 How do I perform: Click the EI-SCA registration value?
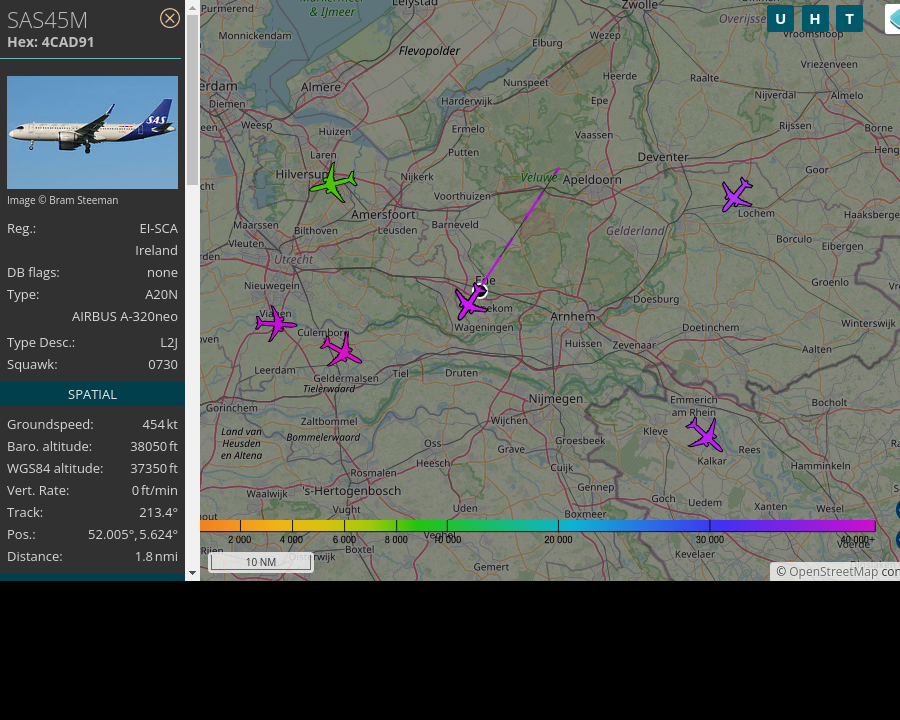tap(158, 229)
